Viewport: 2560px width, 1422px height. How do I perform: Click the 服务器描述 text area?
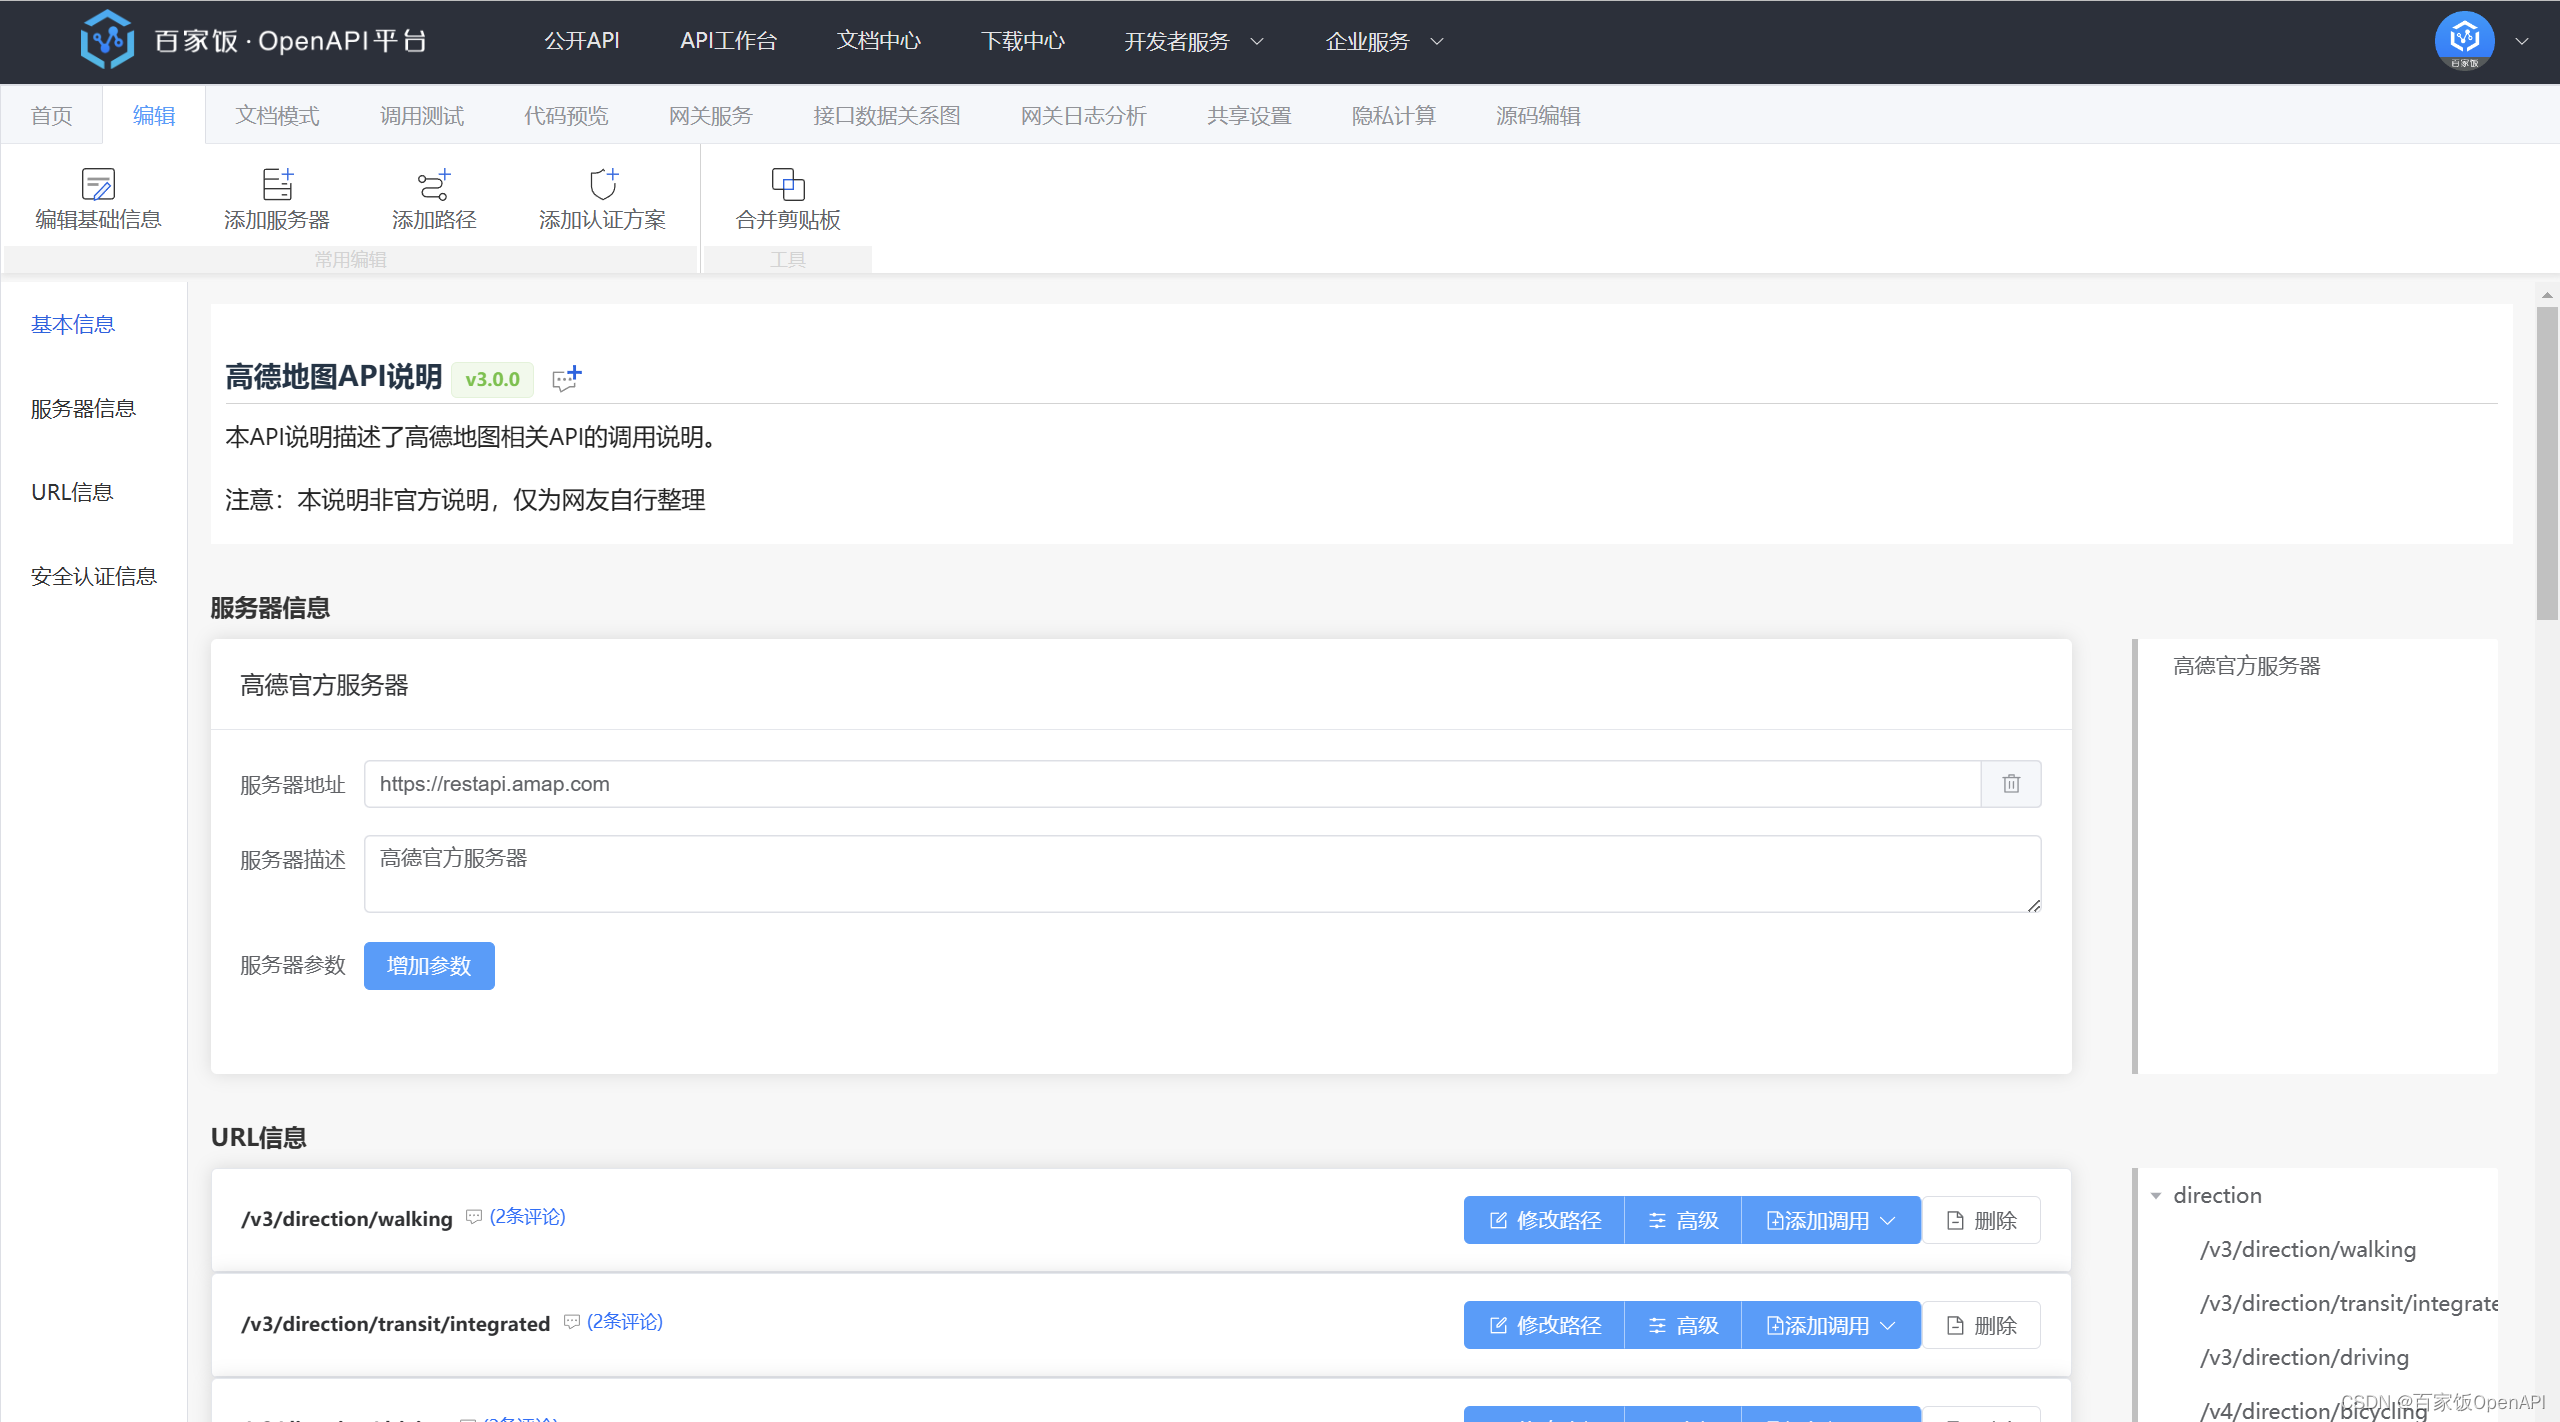click(1202, 874)
